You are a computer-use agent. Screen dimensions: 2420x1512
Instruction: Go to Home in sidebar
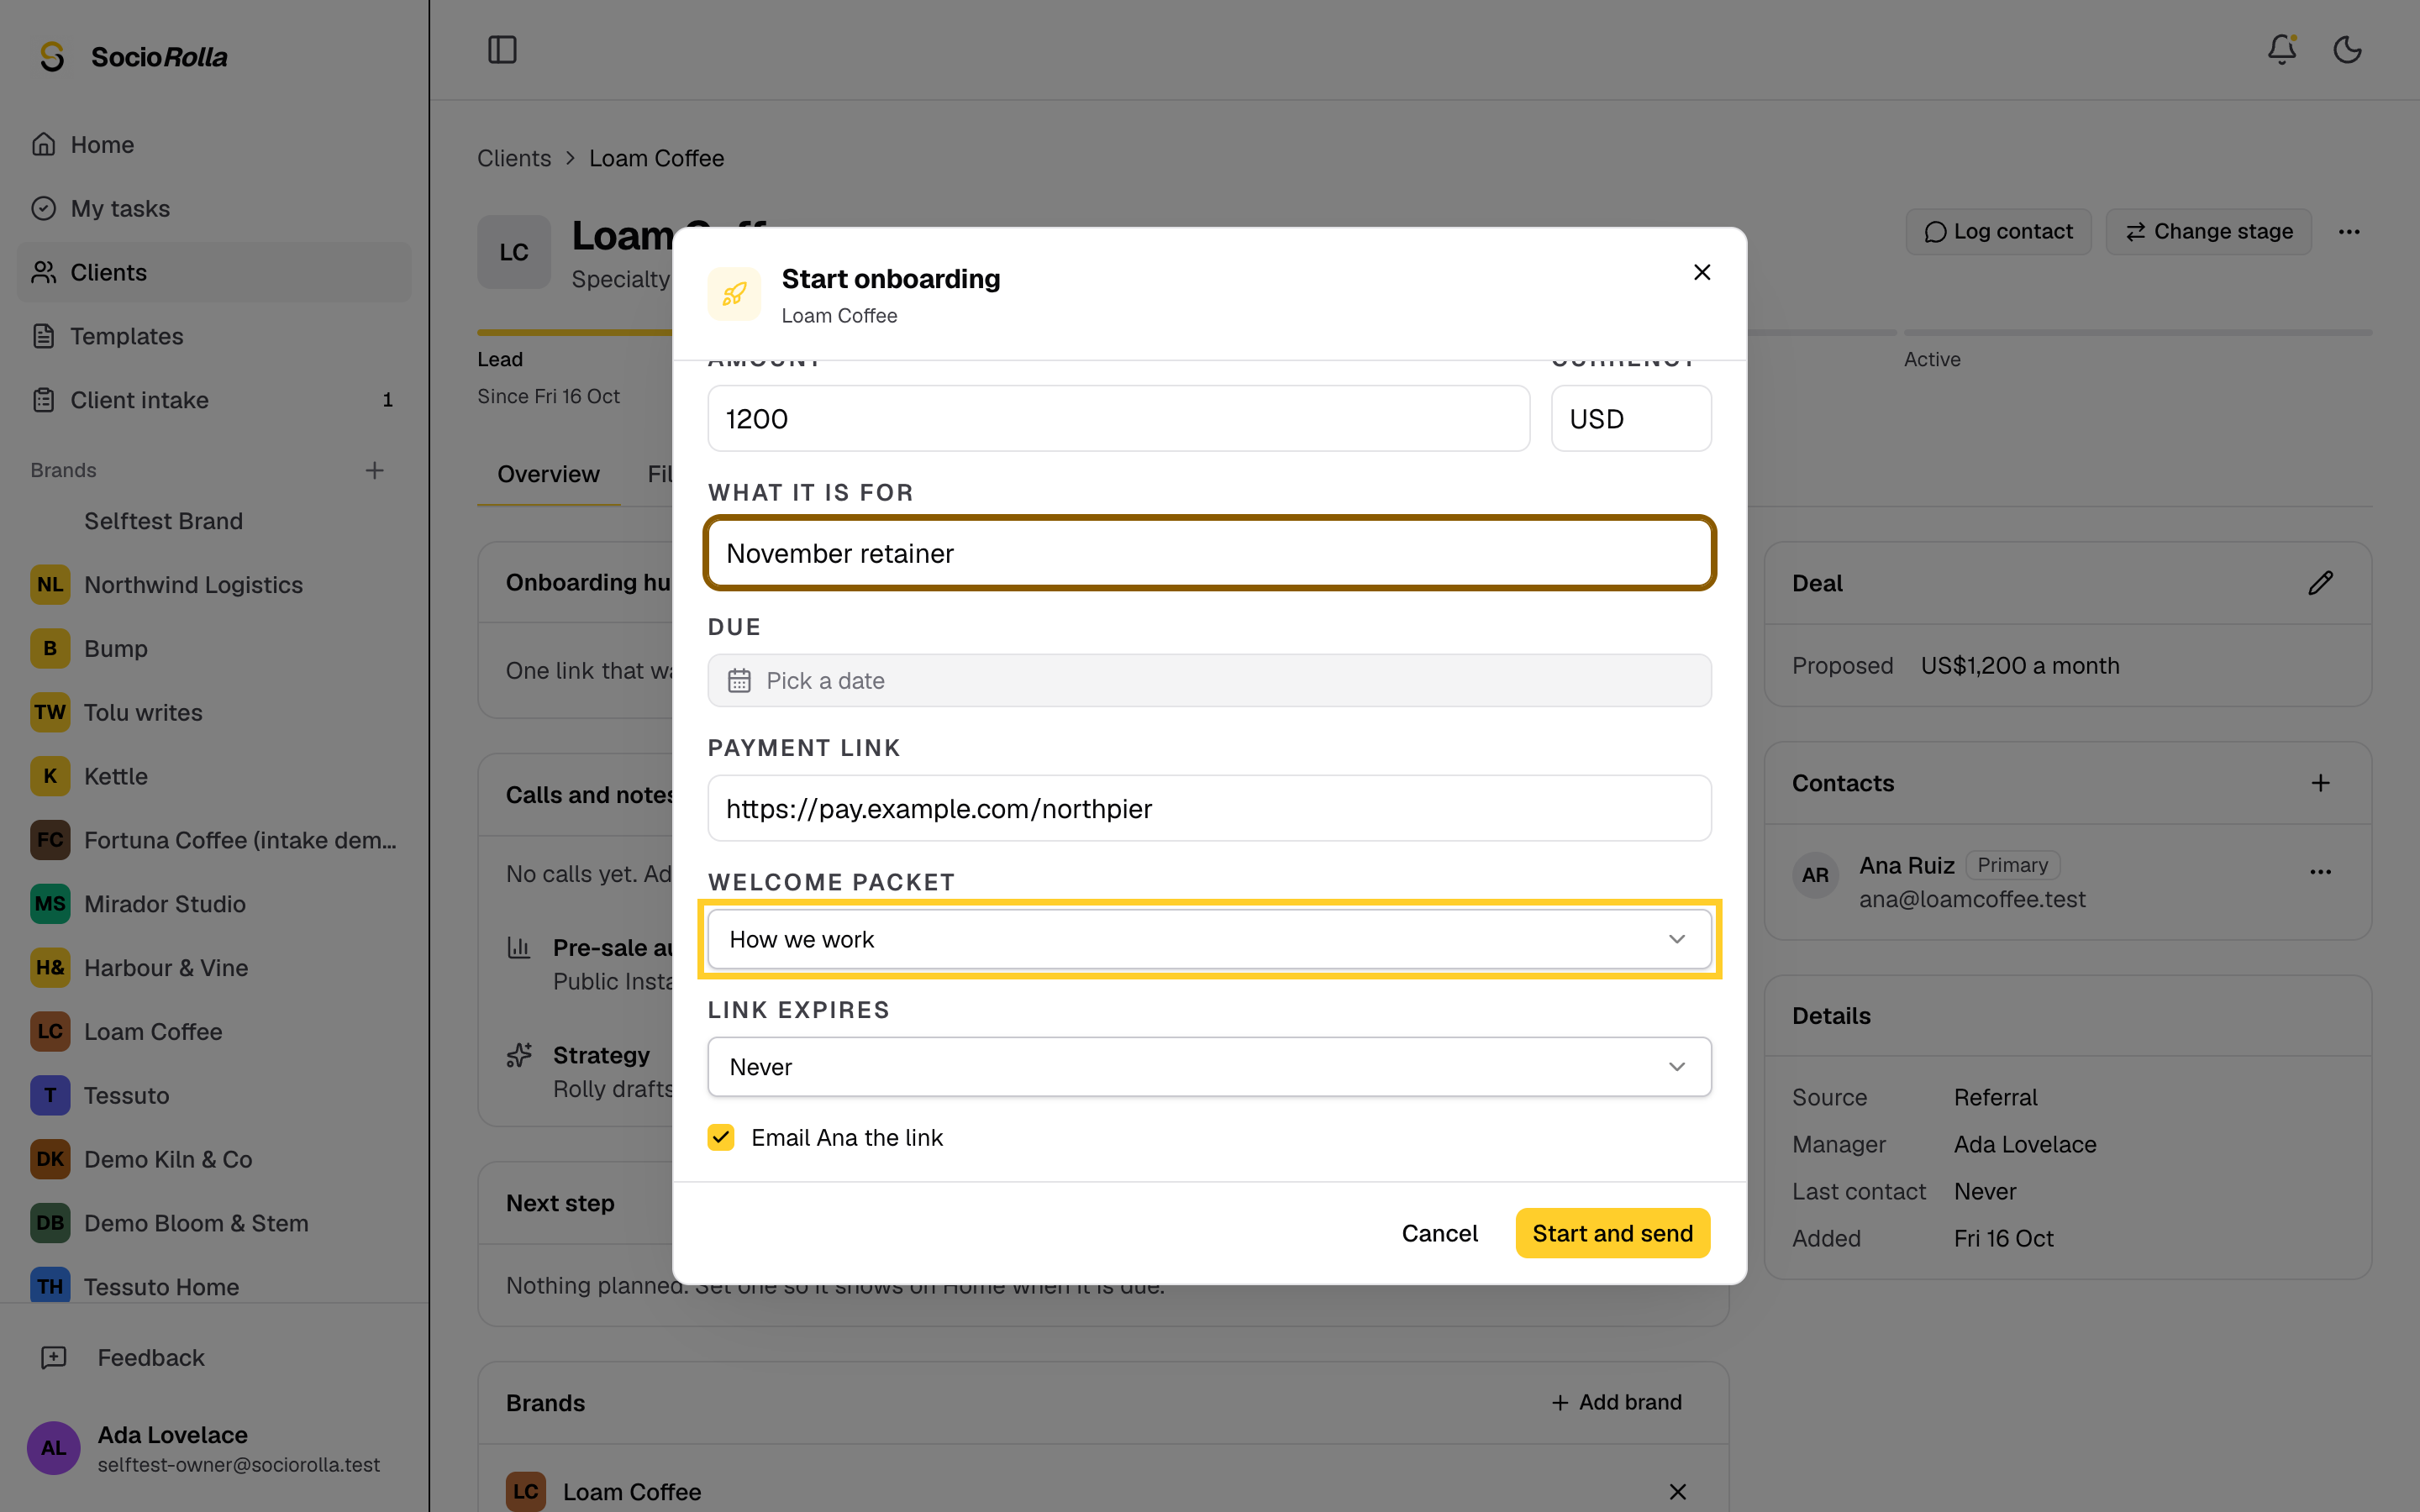(214, 144)
